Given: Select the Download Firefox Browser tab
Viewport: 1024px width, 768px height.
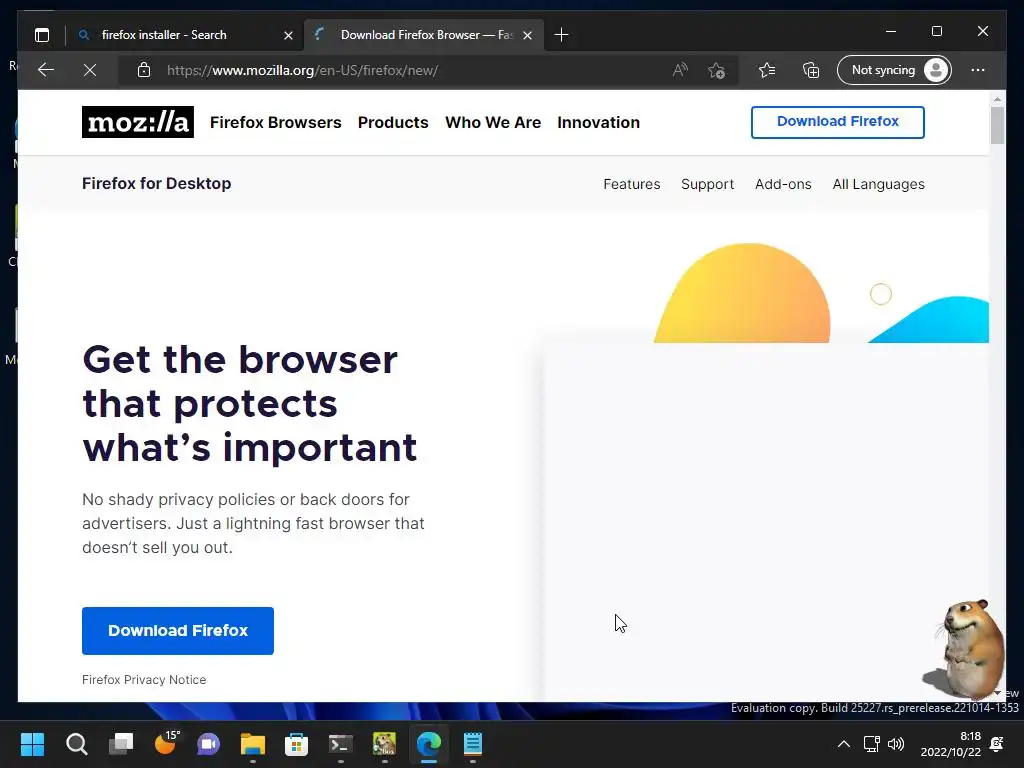Looking at the screenshot, I should [424, 35].
